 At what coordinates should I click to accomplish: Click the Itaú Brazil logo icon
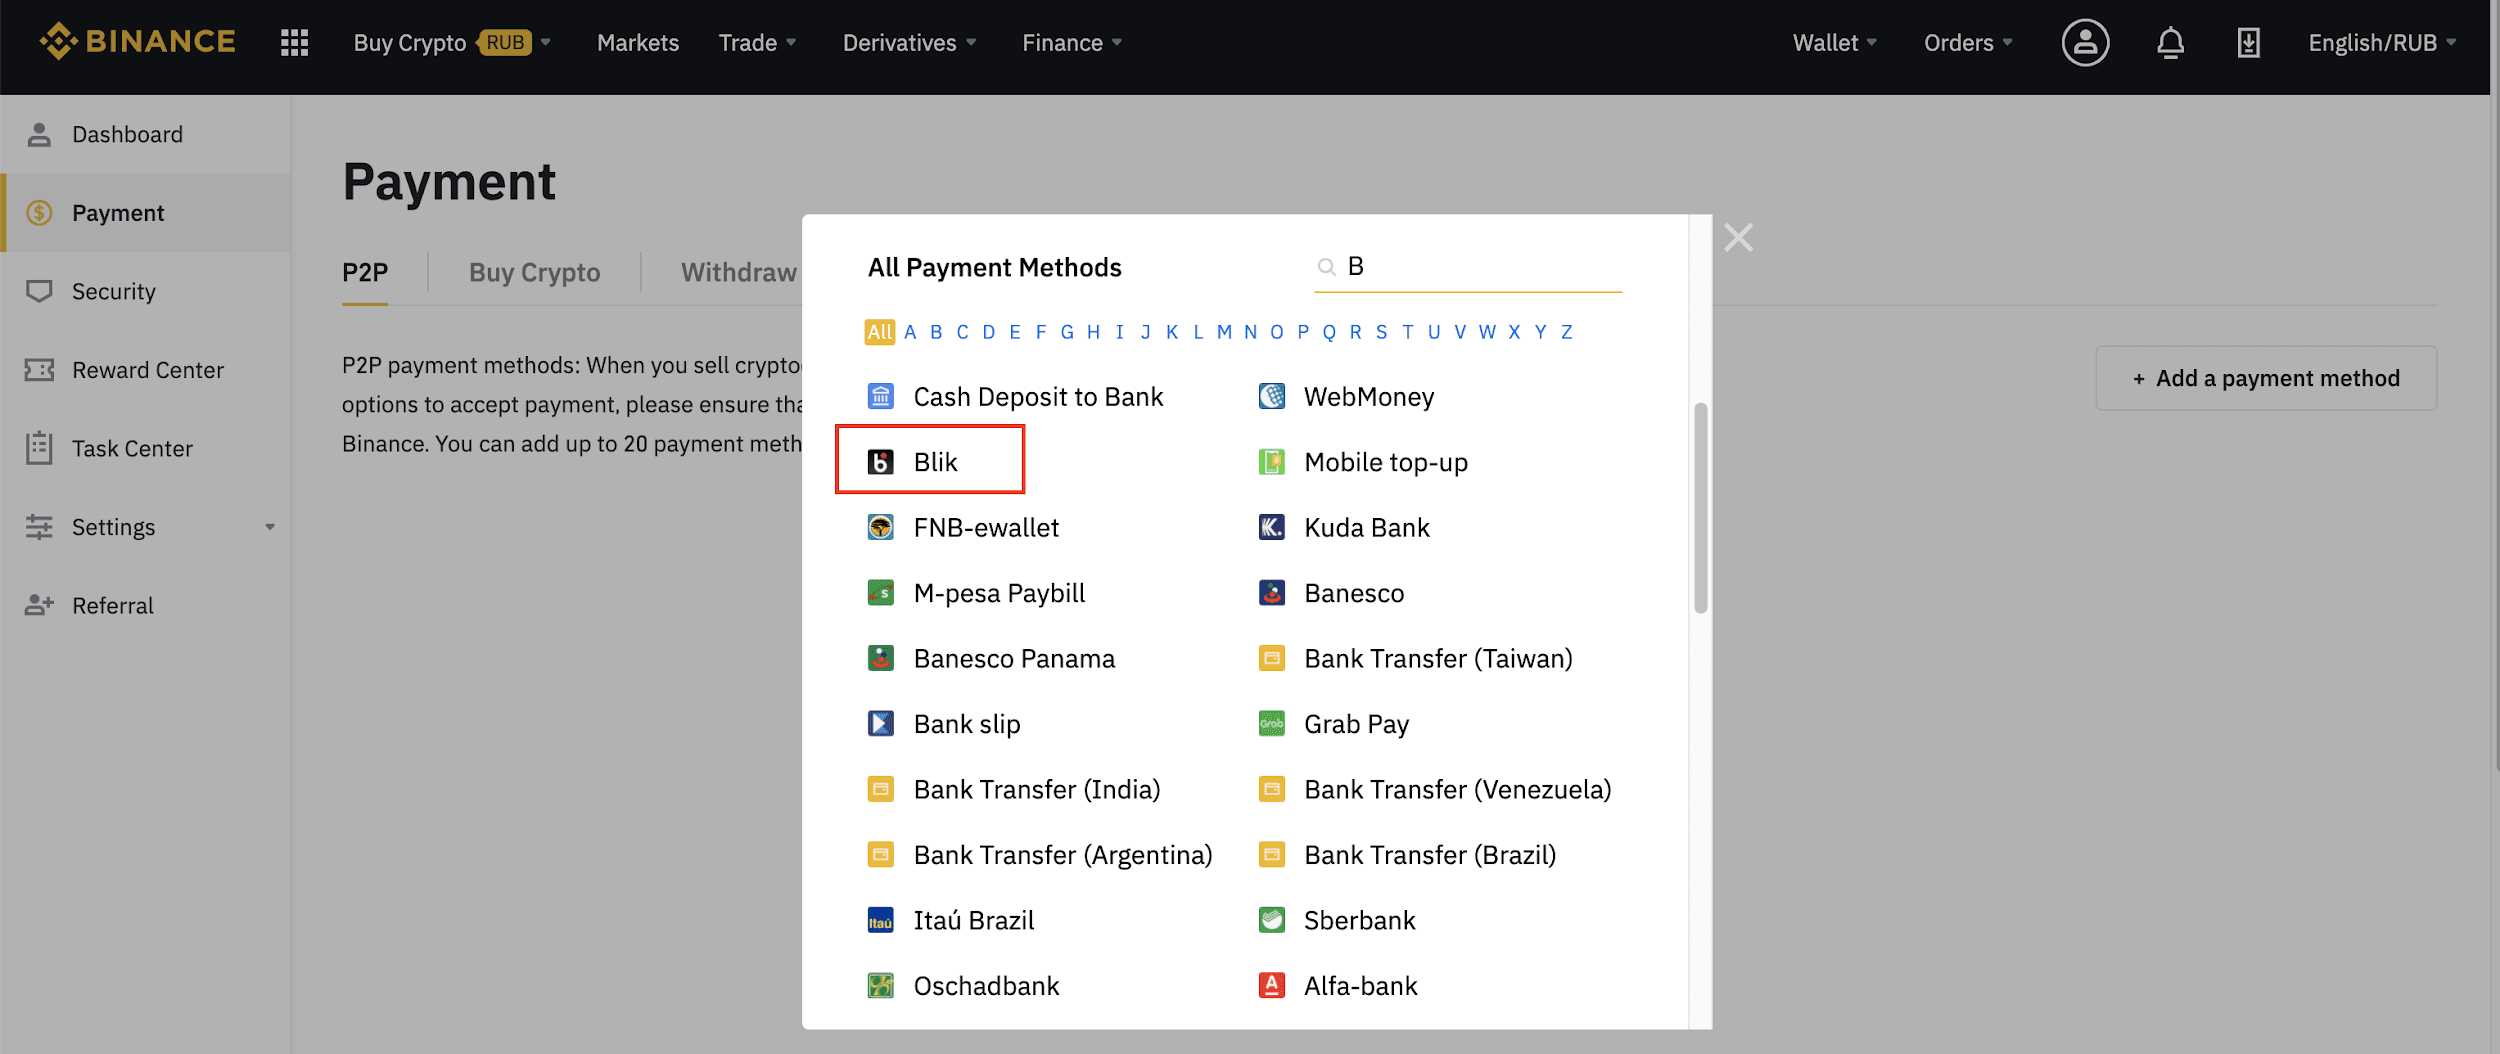(x=880, y=920)
